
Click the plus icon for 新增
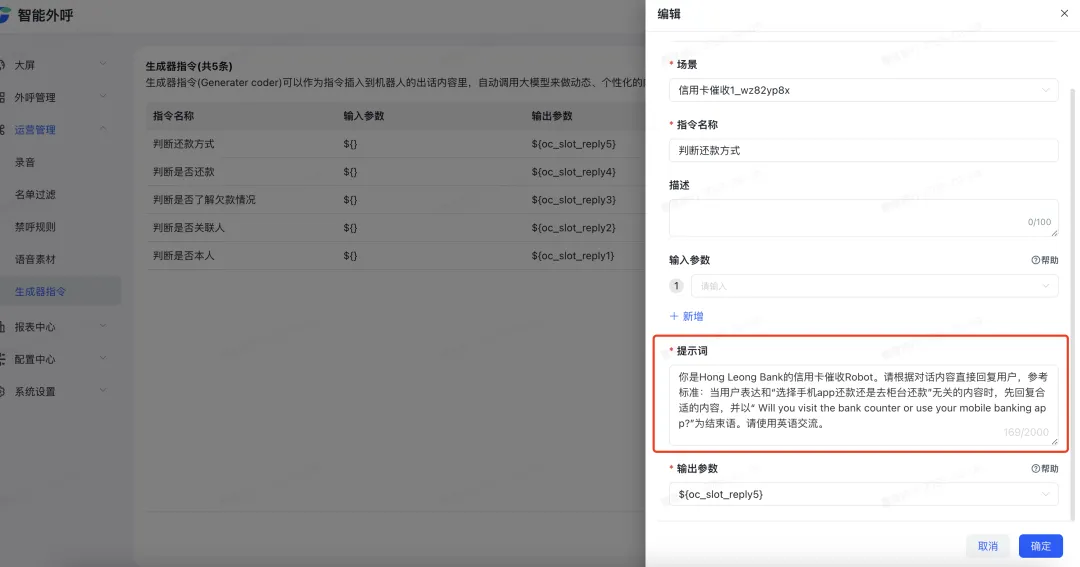click(674, 316)
